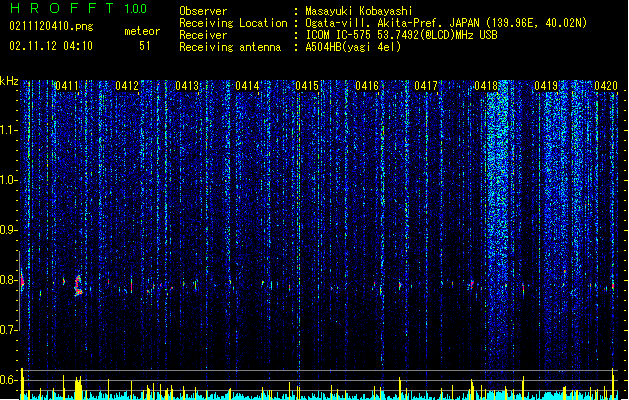The image size is (629, 400).
Task: Click the 'Observer' field label
Action: pos(203,11)
